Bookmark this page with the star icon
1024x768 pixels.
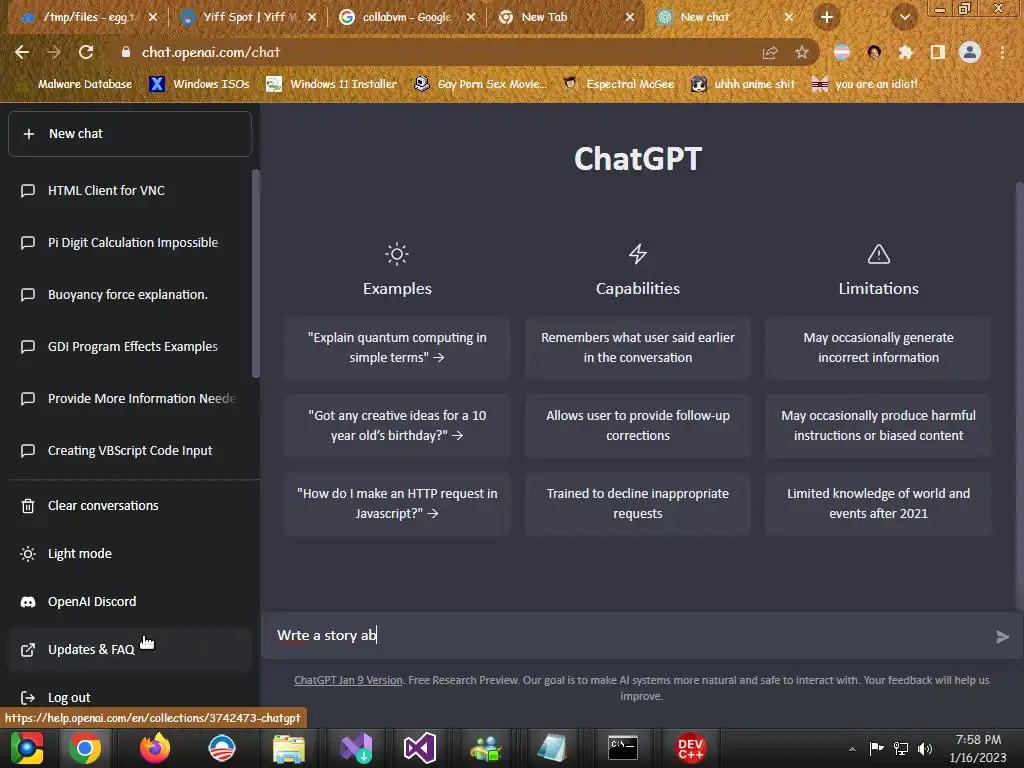click(802, 53)
